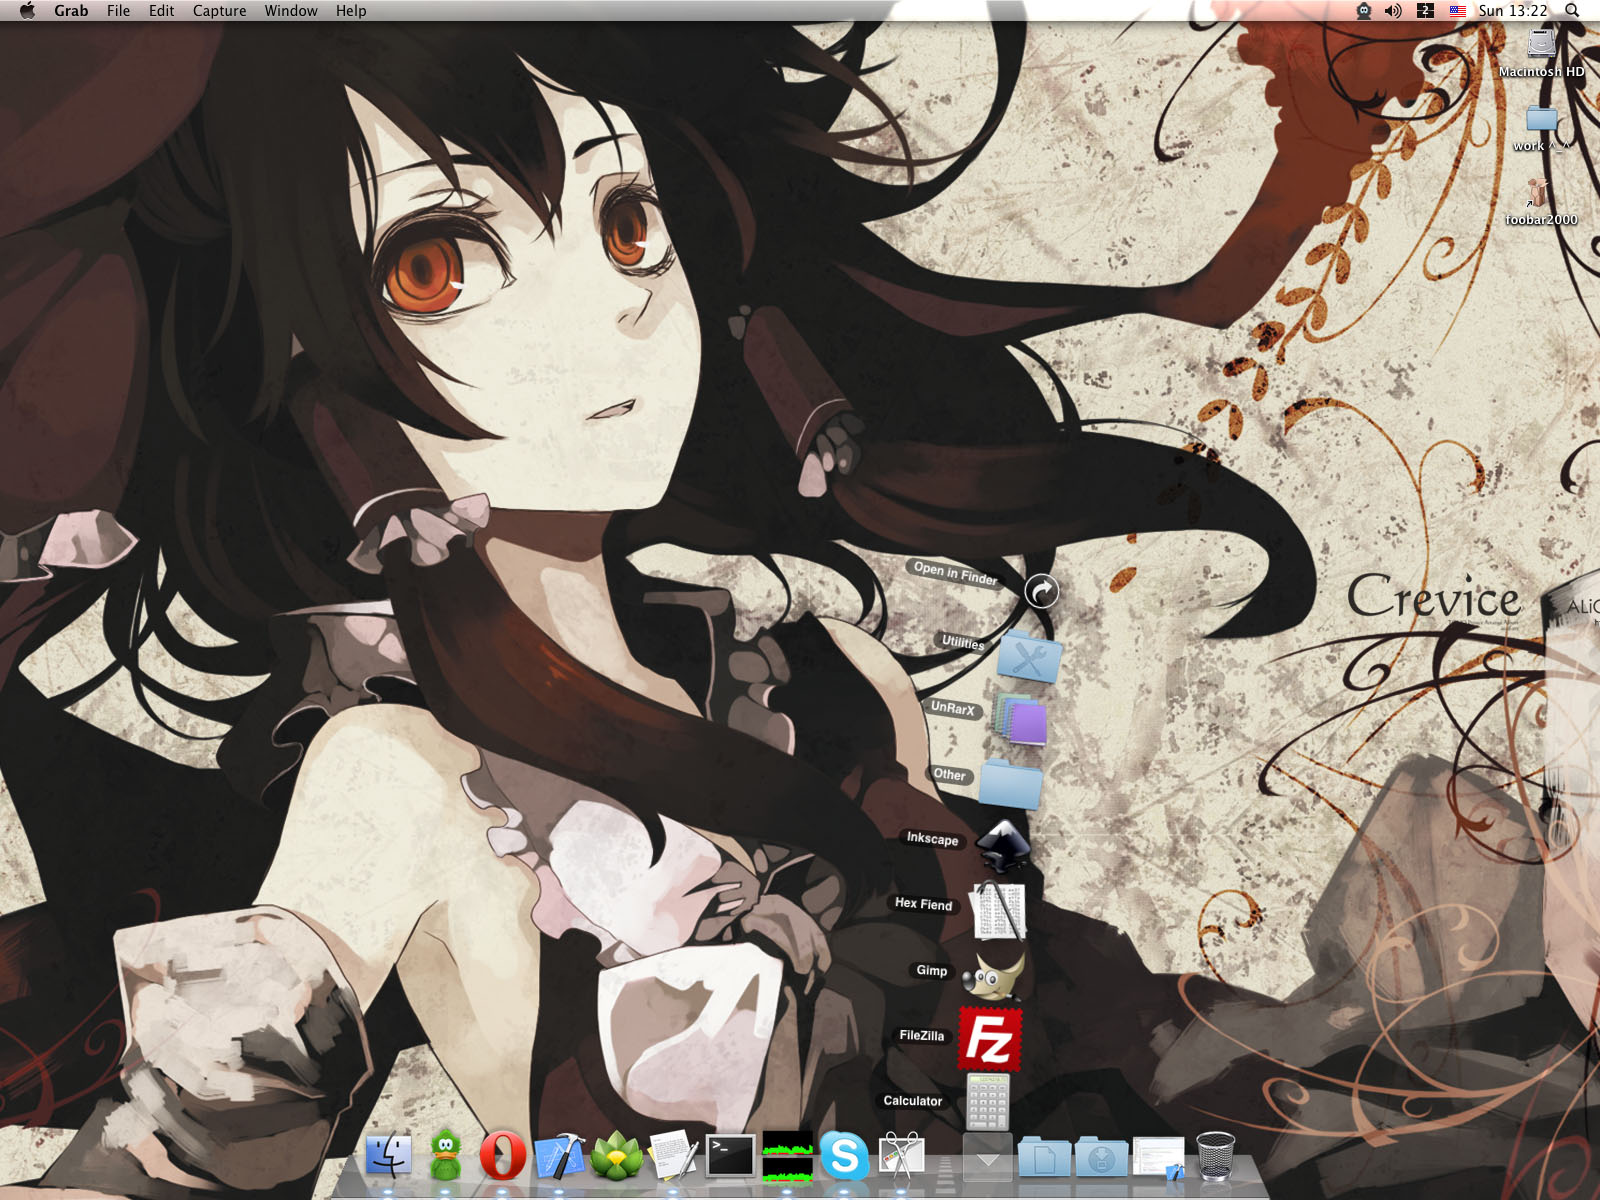The width and height of the screenshot is (1600, 1200).
Task: Open the Capture menu
Action: tap(219, 11)
